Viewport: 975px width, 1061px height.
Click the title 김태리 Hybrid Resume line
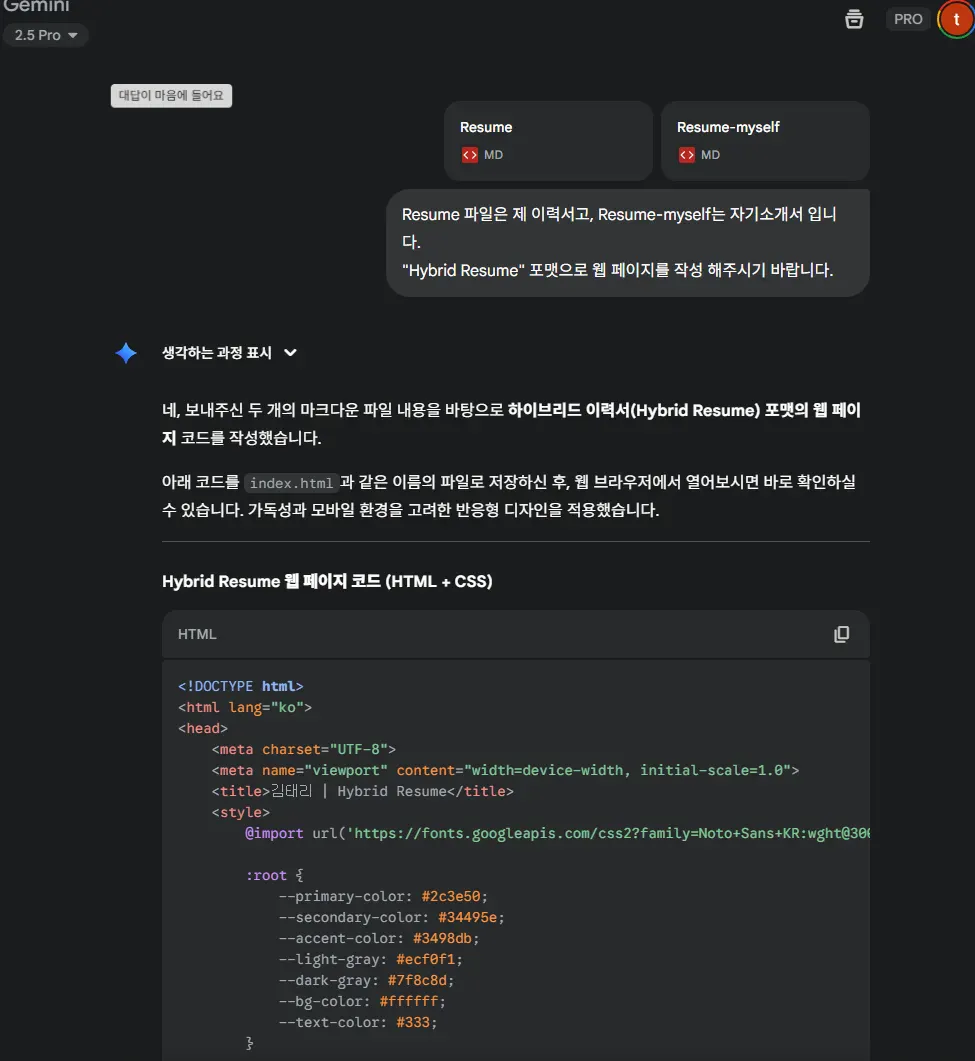pyautogui.click(x=362, y=791)
